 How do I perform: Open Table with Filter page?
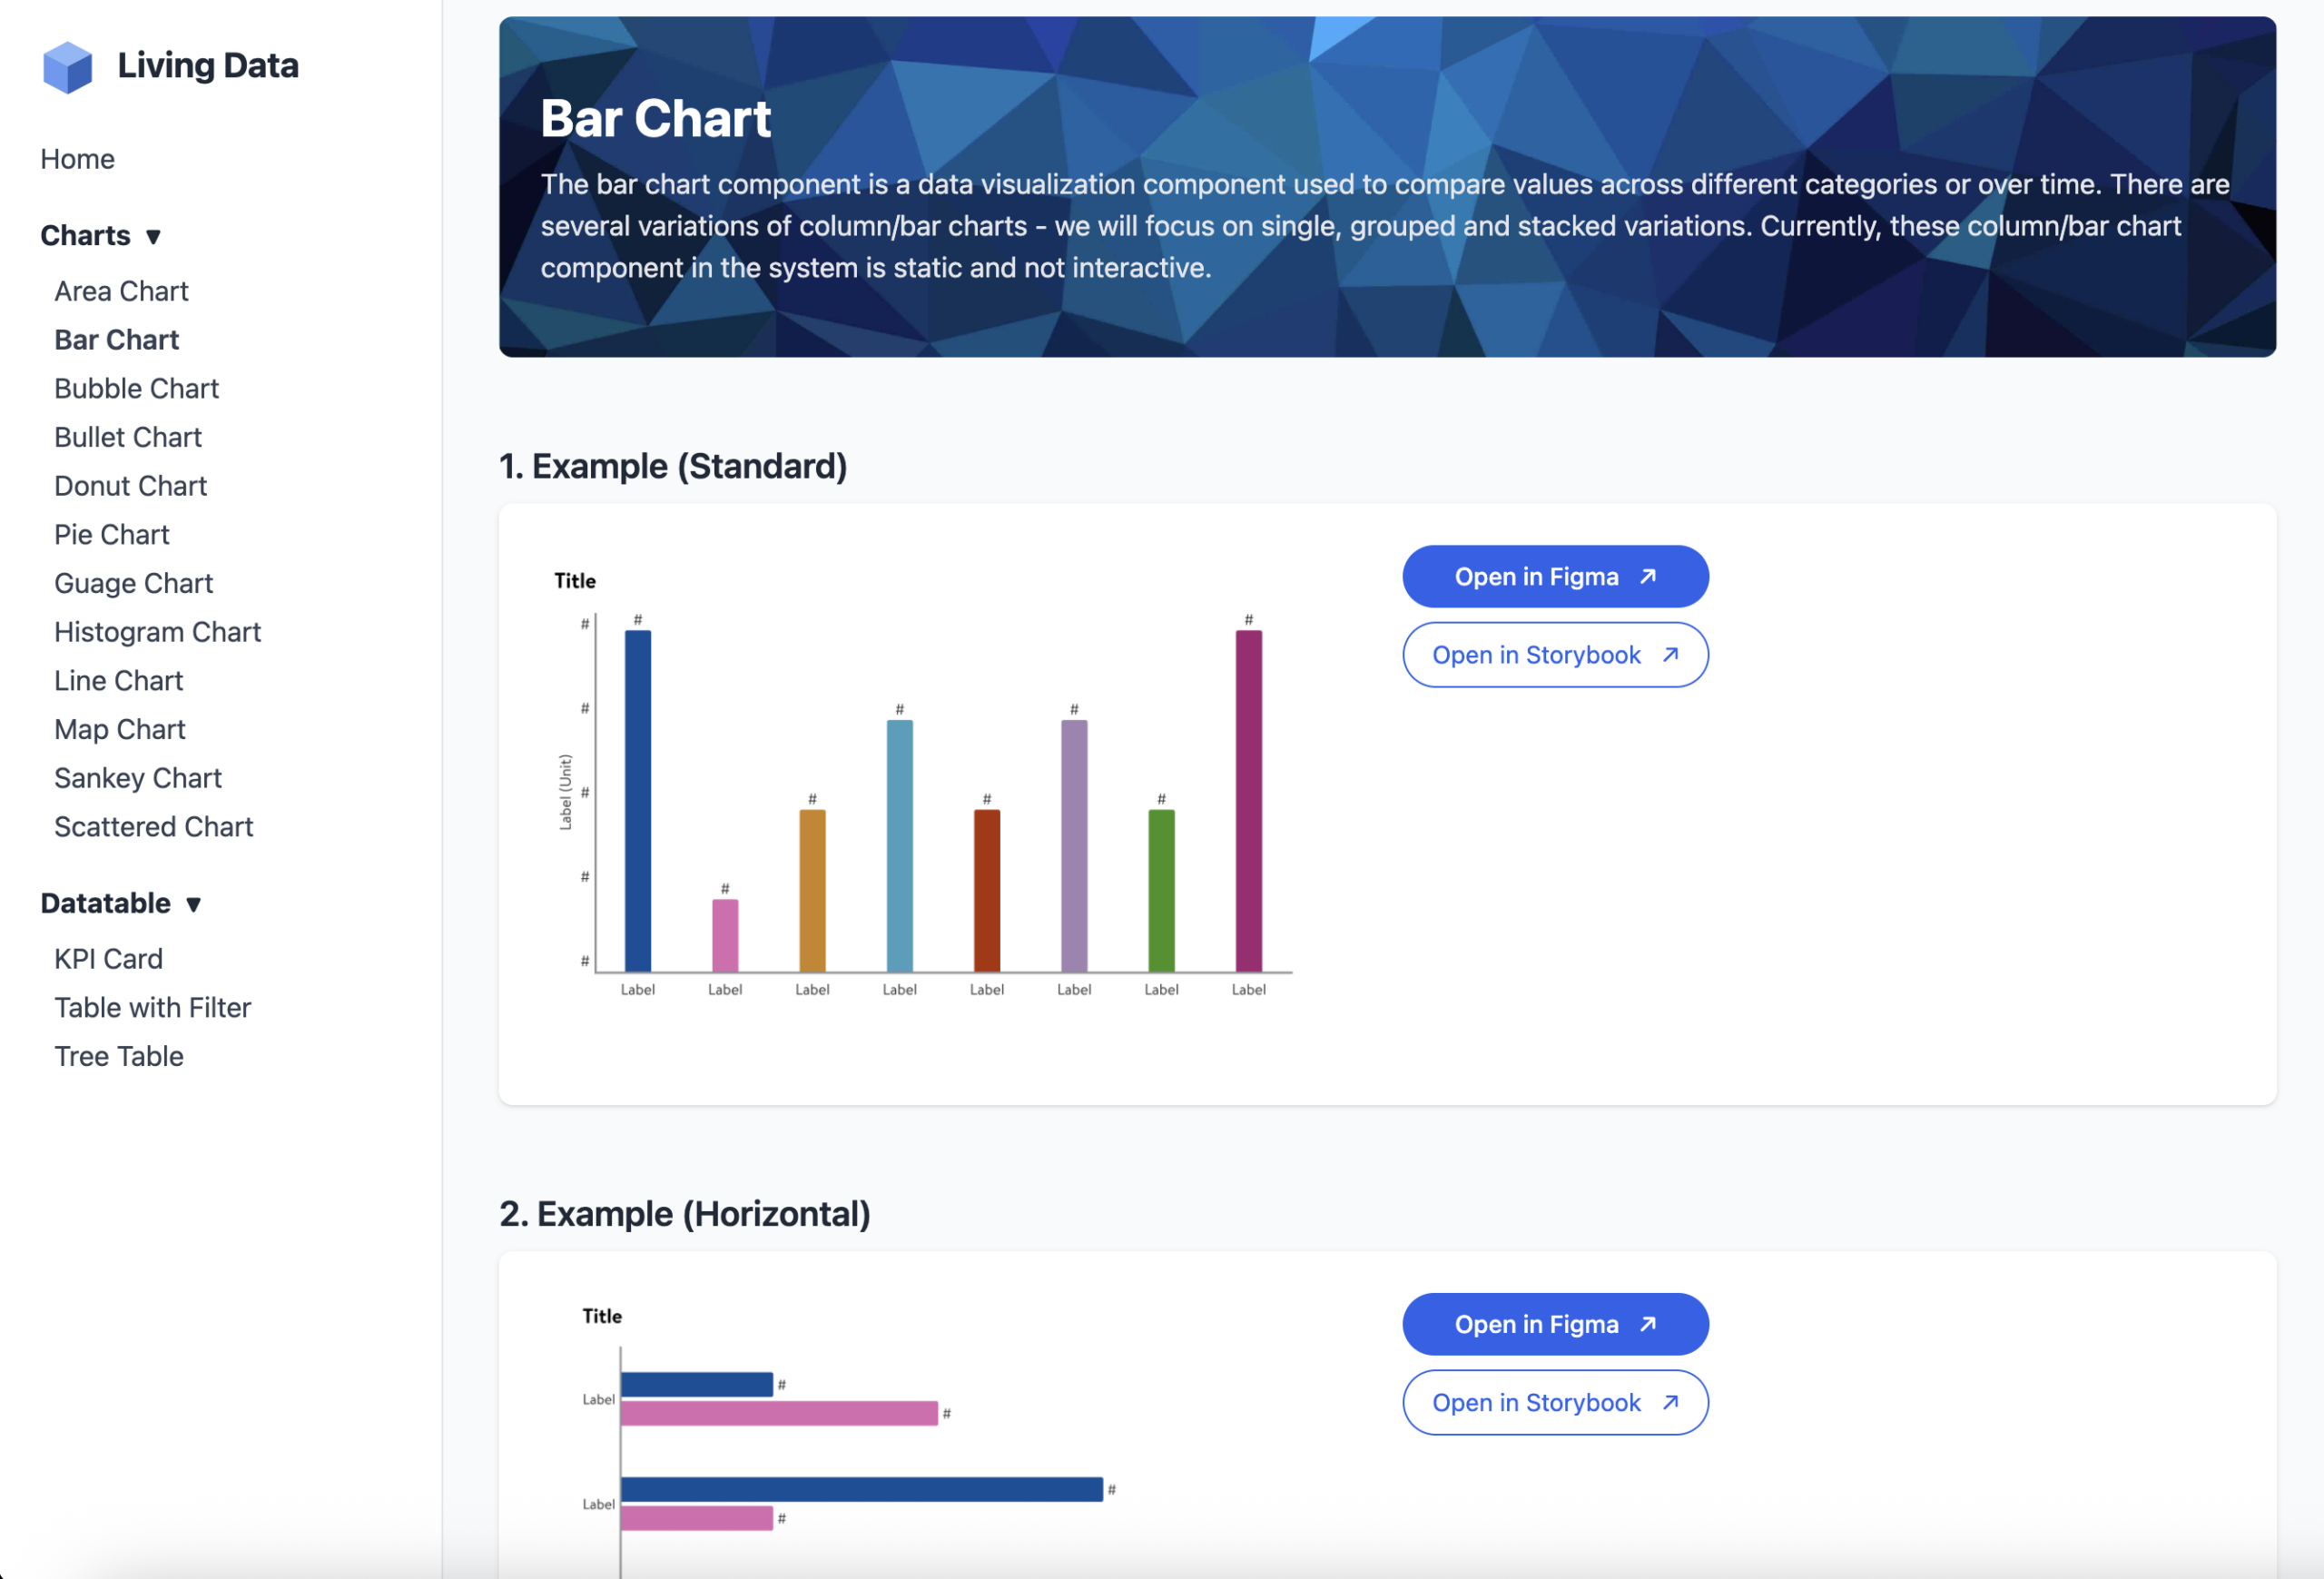click(152, 1007)
